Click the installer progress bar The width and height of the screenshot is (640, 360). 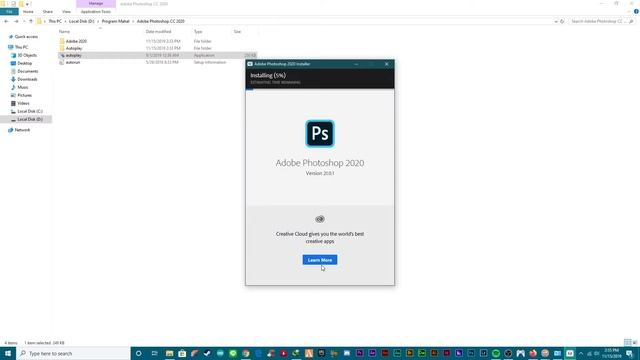pos(320,89)
